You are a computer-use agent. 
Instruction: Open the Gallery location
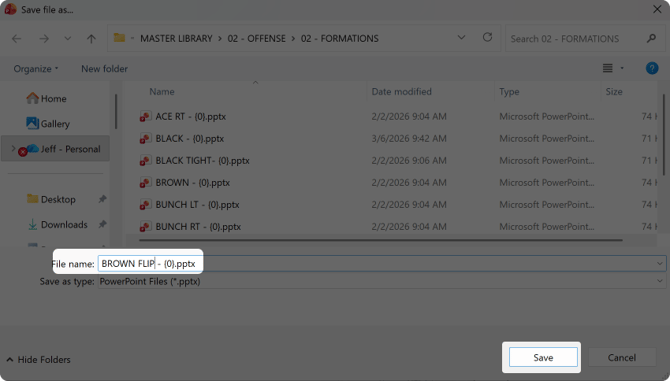47,124
